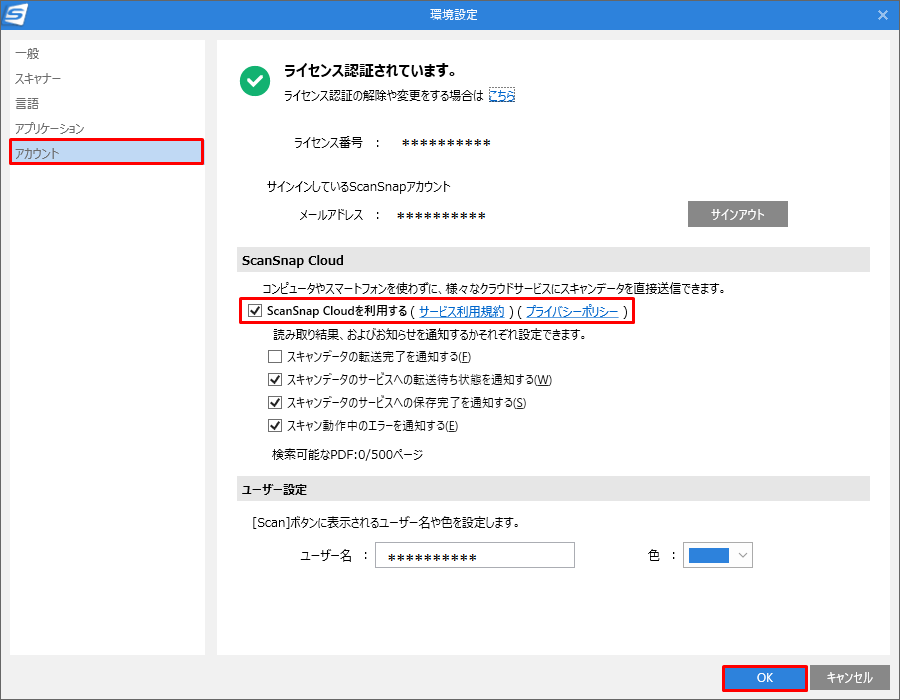The width and height of the screenshot is (900, 700).
Task: Click the green license verified checkmark icon
Action: 255,81
